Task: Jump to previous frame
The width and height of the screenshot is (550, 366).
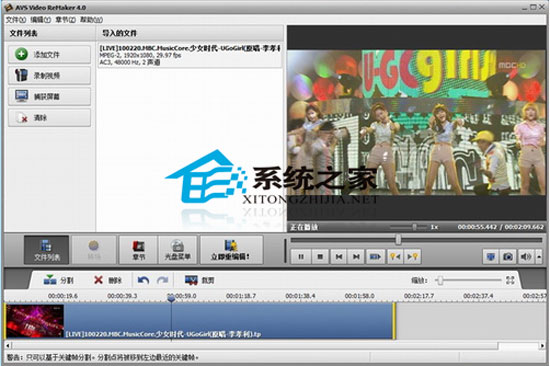Action: 338,257
